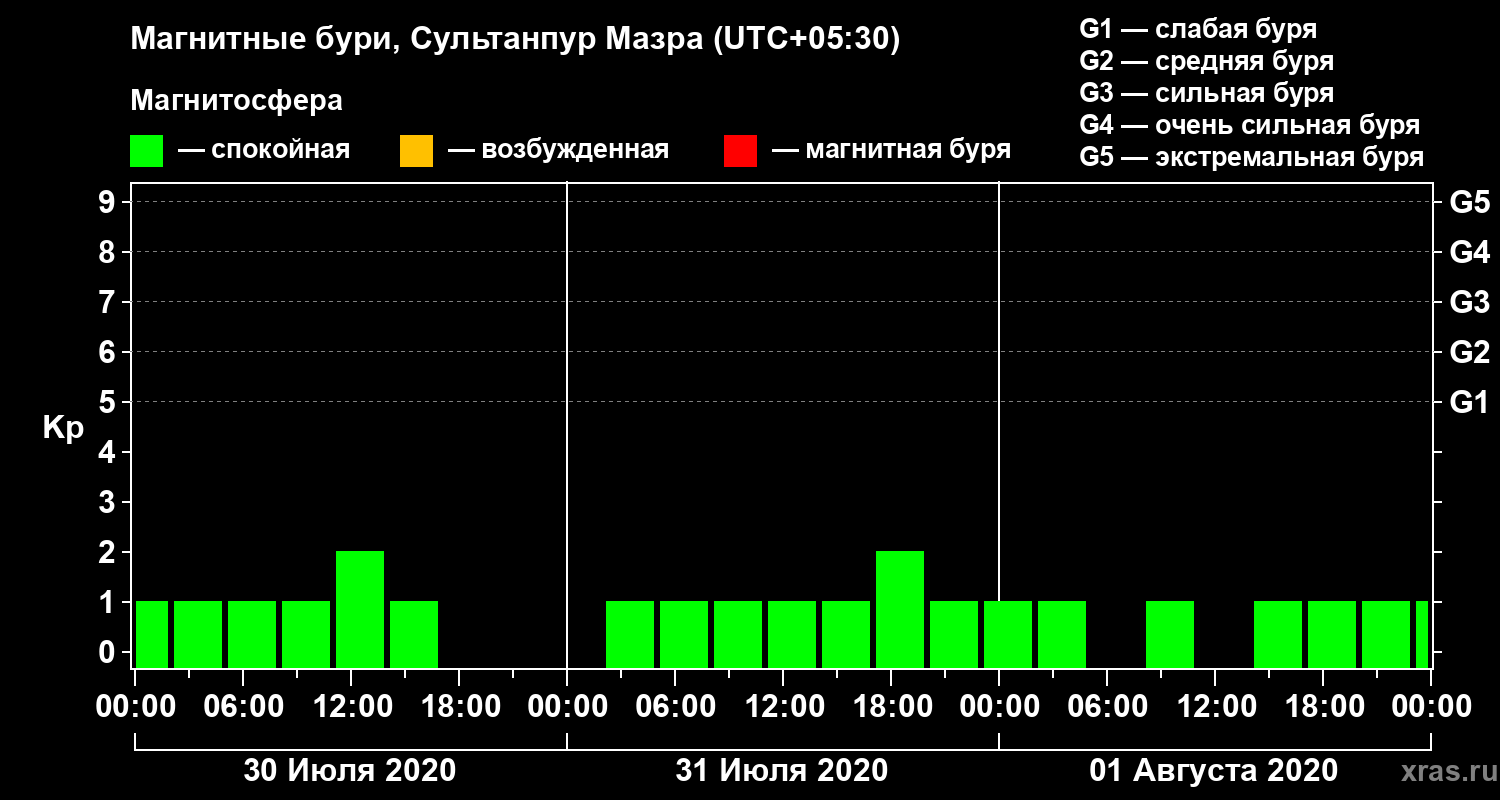The height and width of the screenshot is (800, 1500).
Task: Click the green bar above 06:00 on 31 Июля
Action: coord(684,634)
